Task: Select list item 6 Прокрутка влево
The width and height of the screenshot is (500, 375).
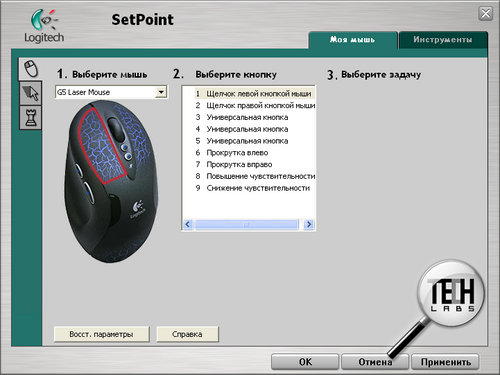Action: click(232, 153)
